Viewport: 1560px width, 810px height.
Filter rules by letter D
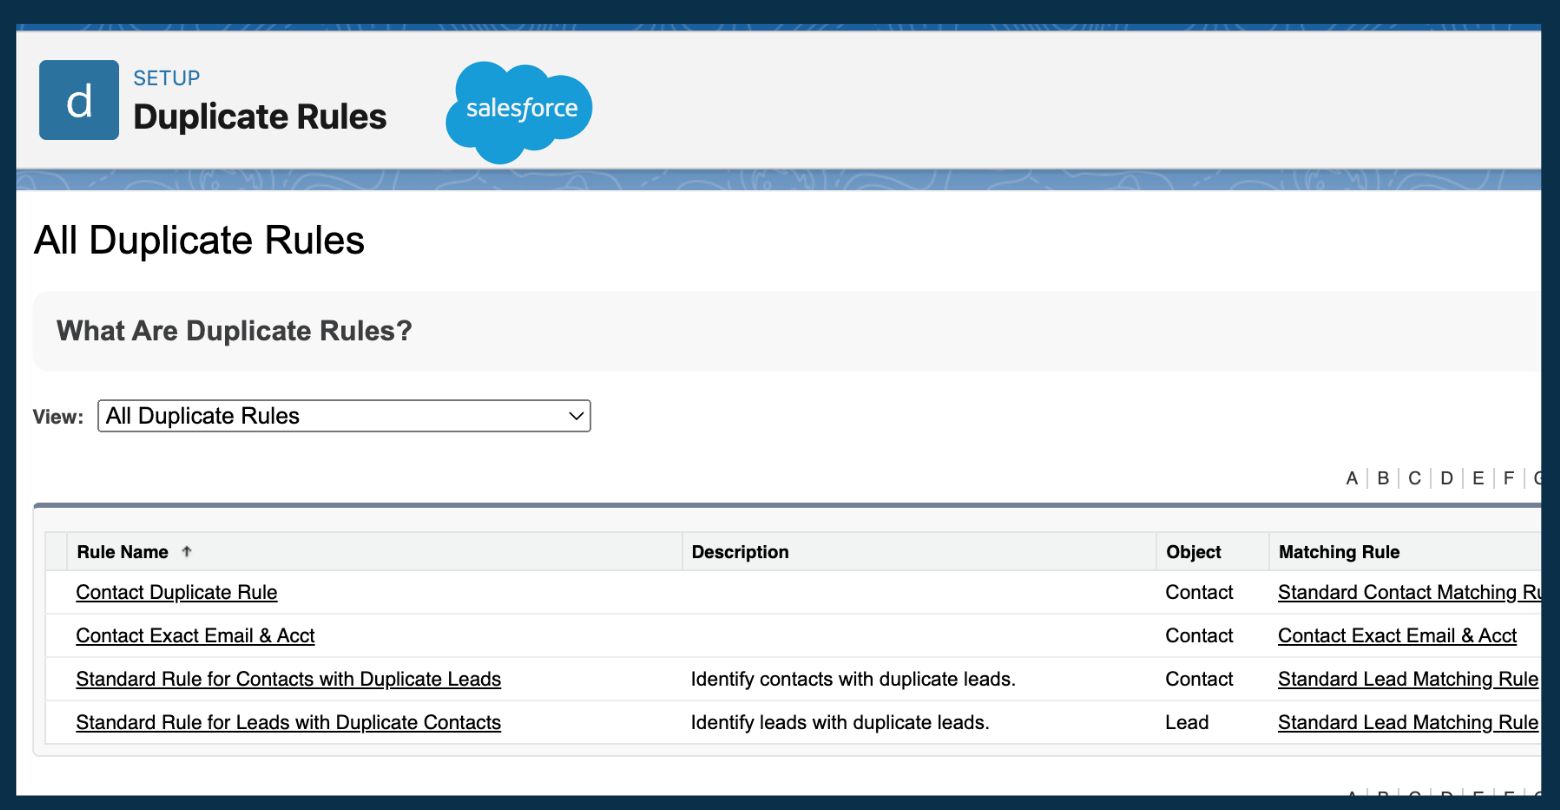click(1446, 478)
